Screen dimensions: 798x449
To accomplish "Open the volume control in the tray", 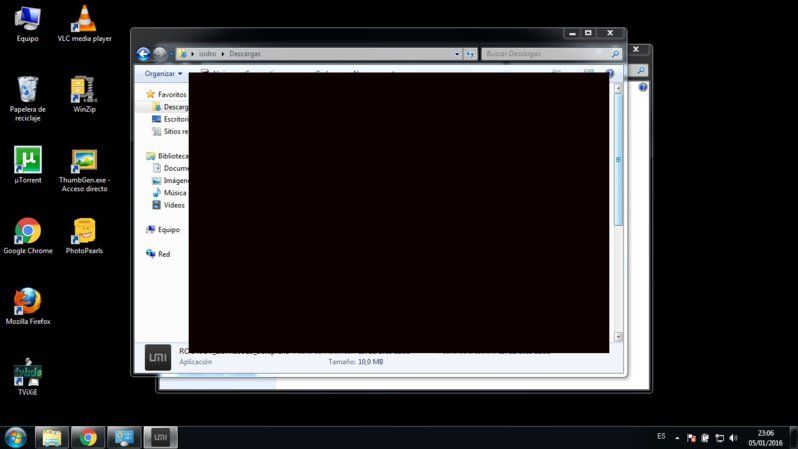I will coord(733,438).
